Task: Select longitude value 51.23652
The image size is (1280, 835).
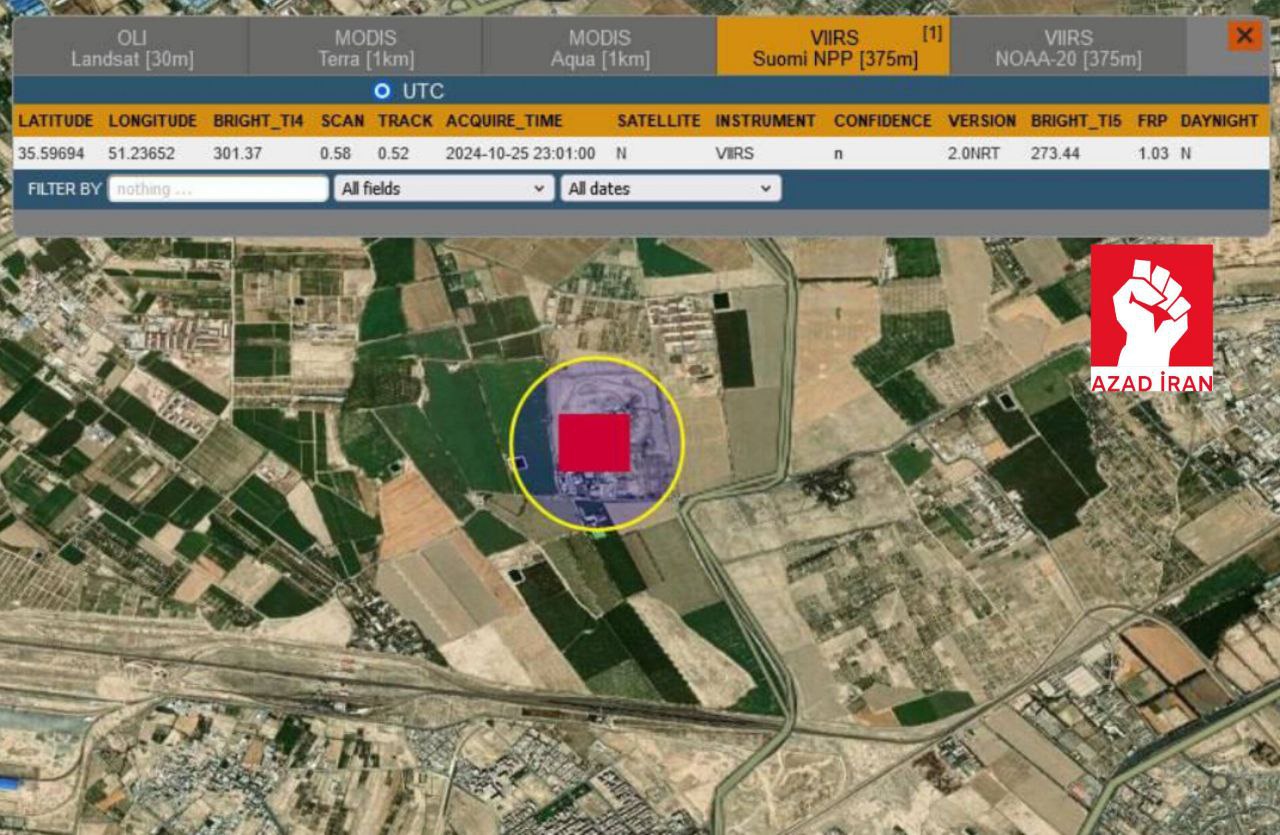Action: coord(142,154)
